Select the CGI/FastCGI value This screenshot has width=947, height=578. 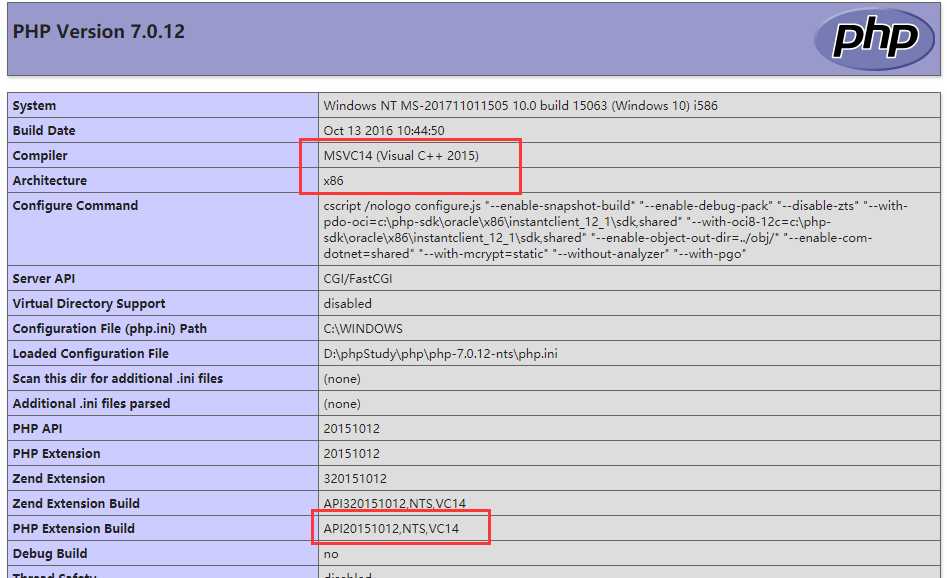[358, 278]
